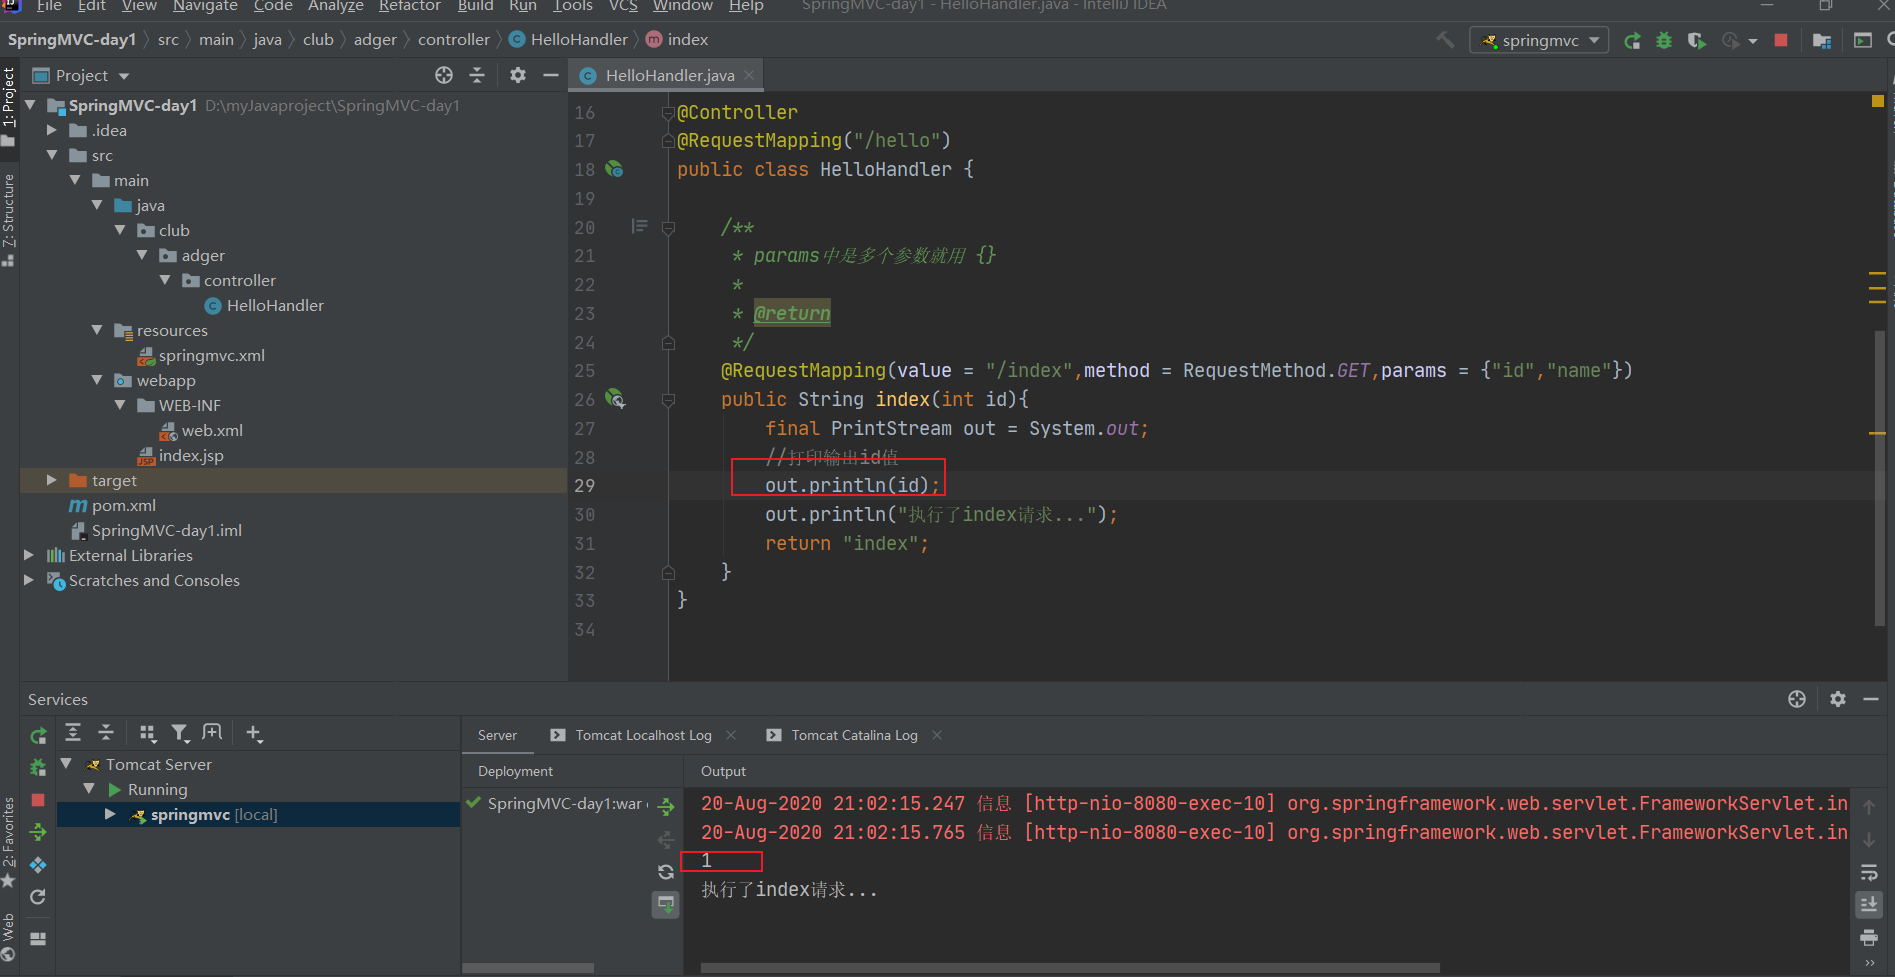This screenshot has height=977, width=1895.
Task: Deploy SpringMVC-day1:war artifact arrow icon
Action: [x=666, y=806]
